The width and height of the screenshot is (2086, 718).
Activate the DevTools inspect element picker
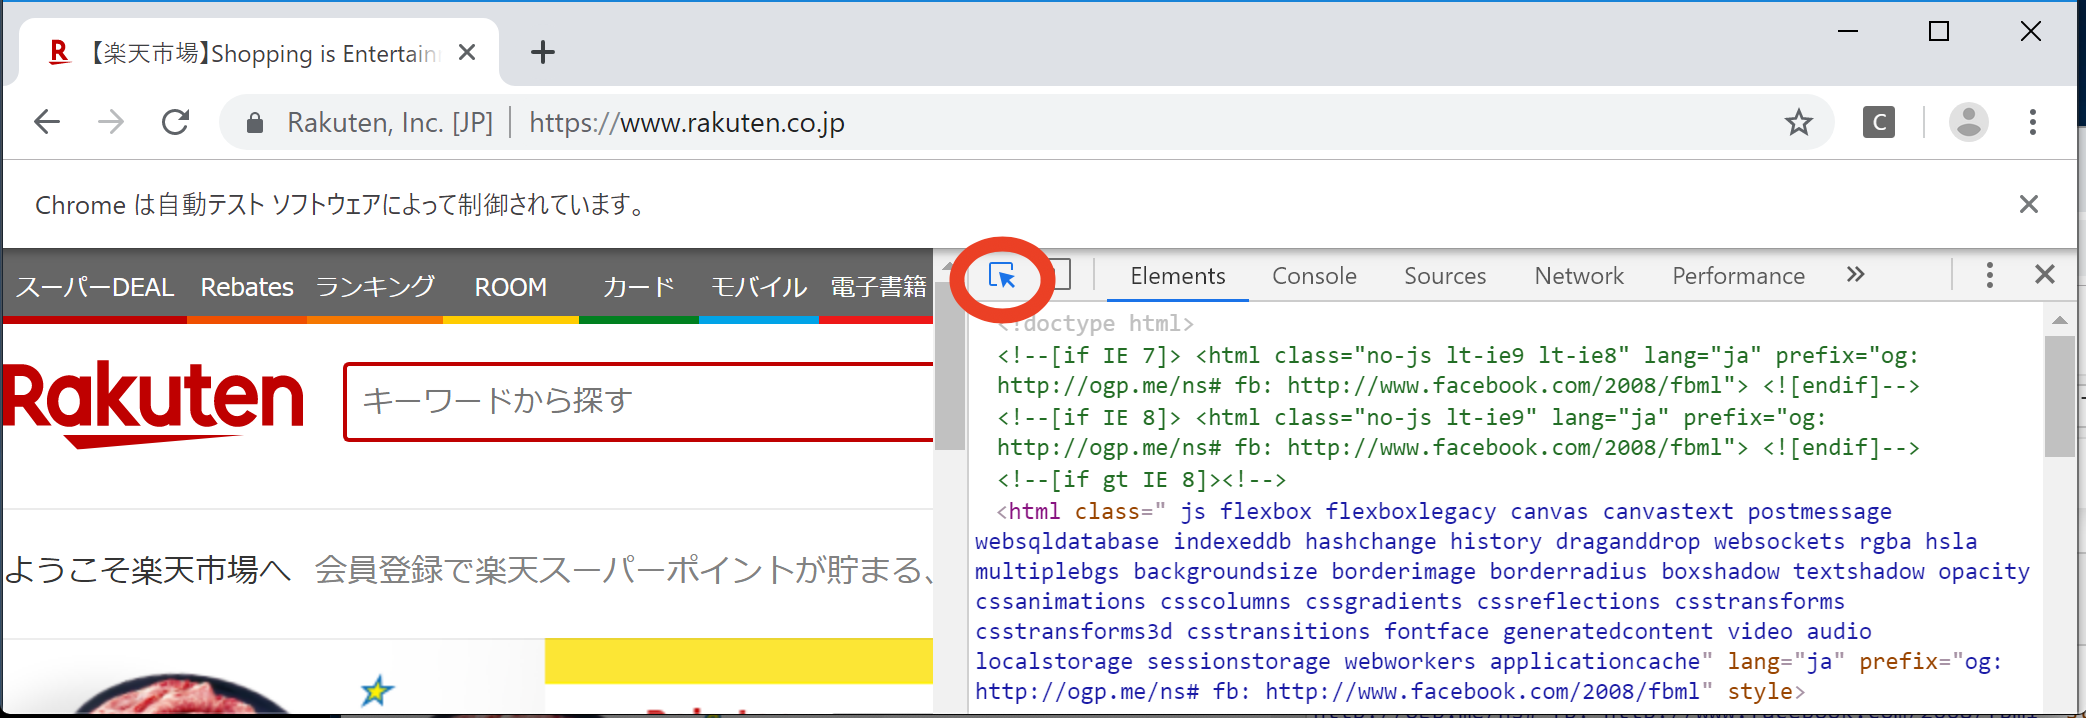point(1002,275)
